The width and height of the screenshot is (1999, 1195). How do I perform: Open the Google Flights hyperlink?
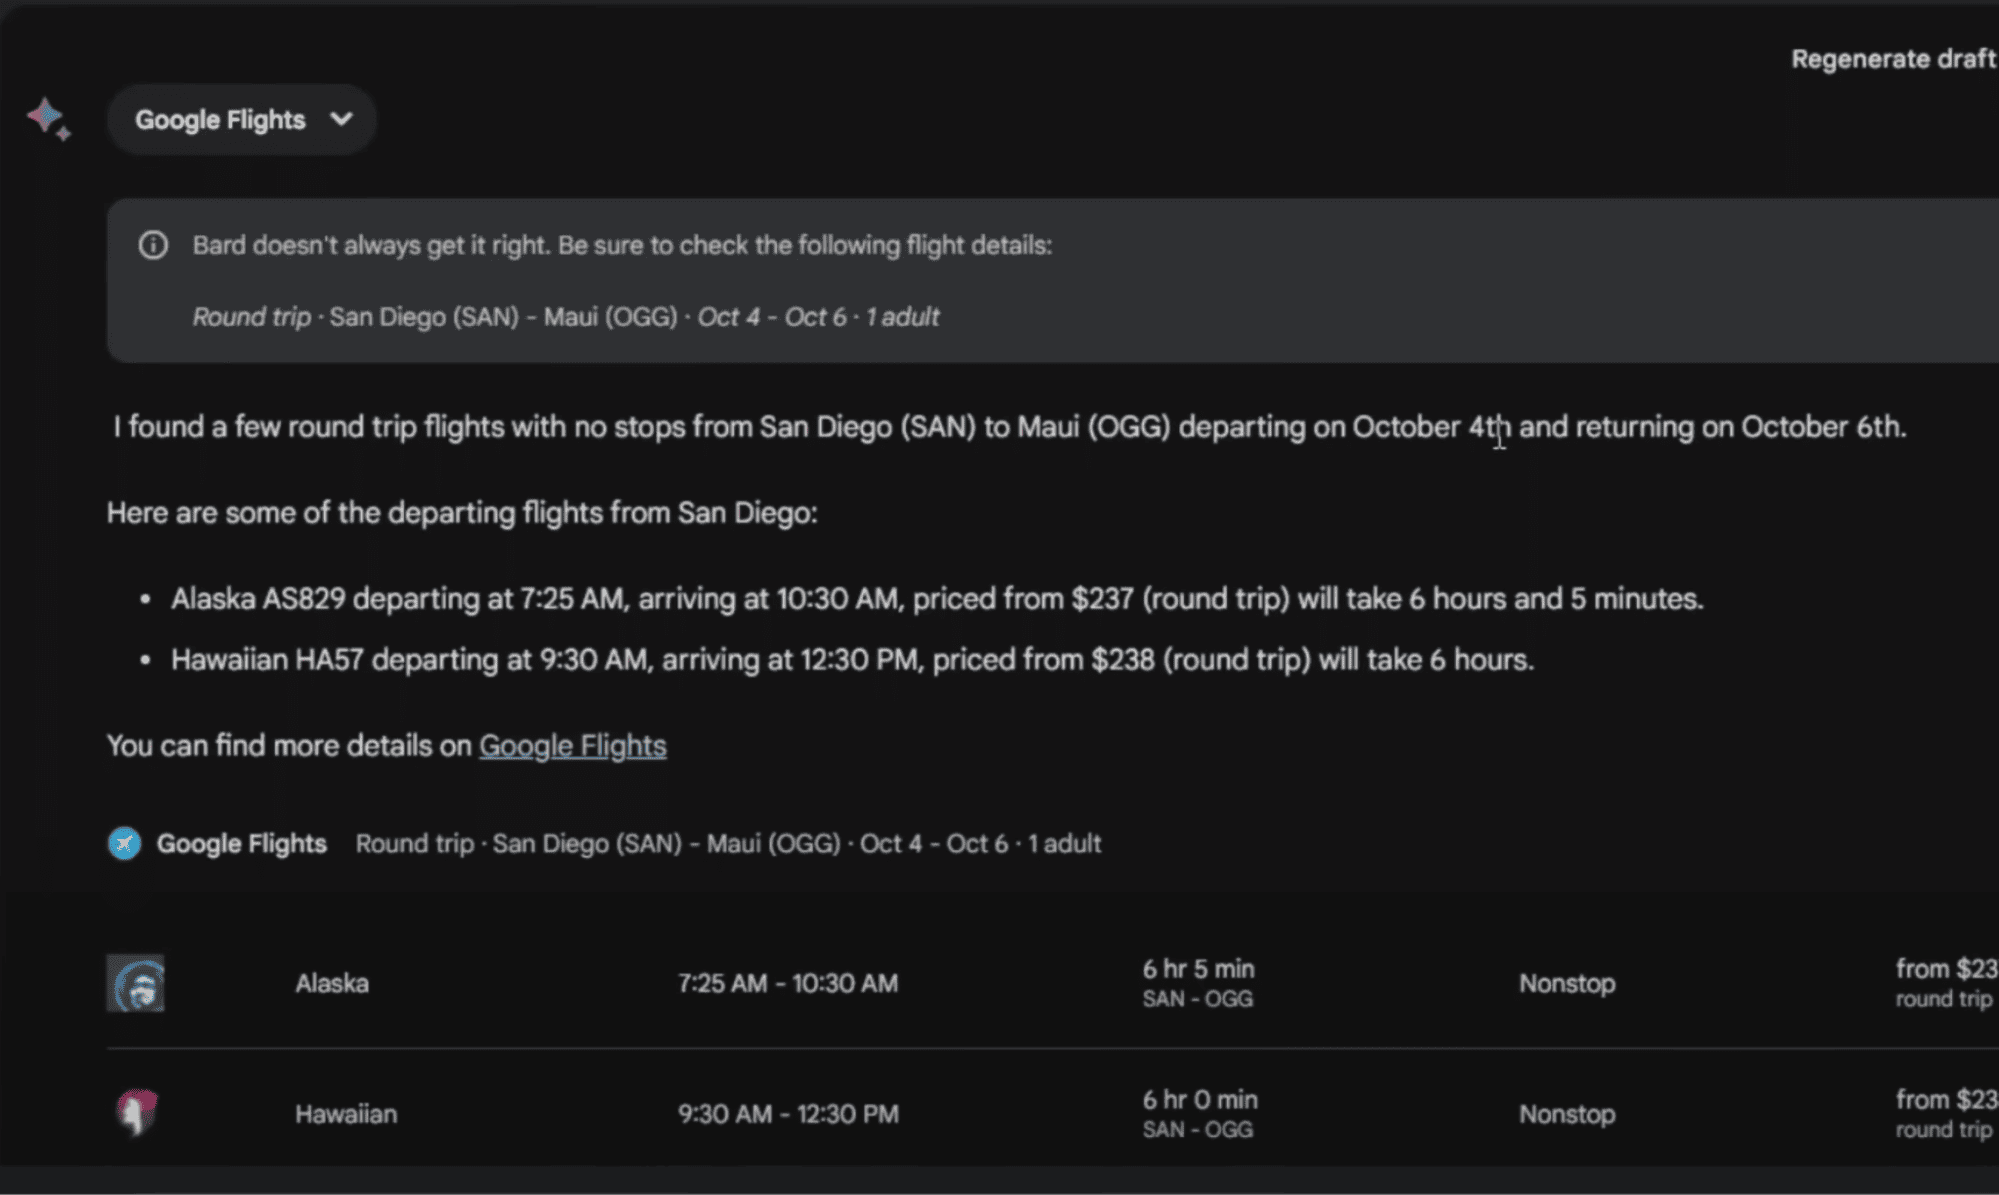coord(572,746)
